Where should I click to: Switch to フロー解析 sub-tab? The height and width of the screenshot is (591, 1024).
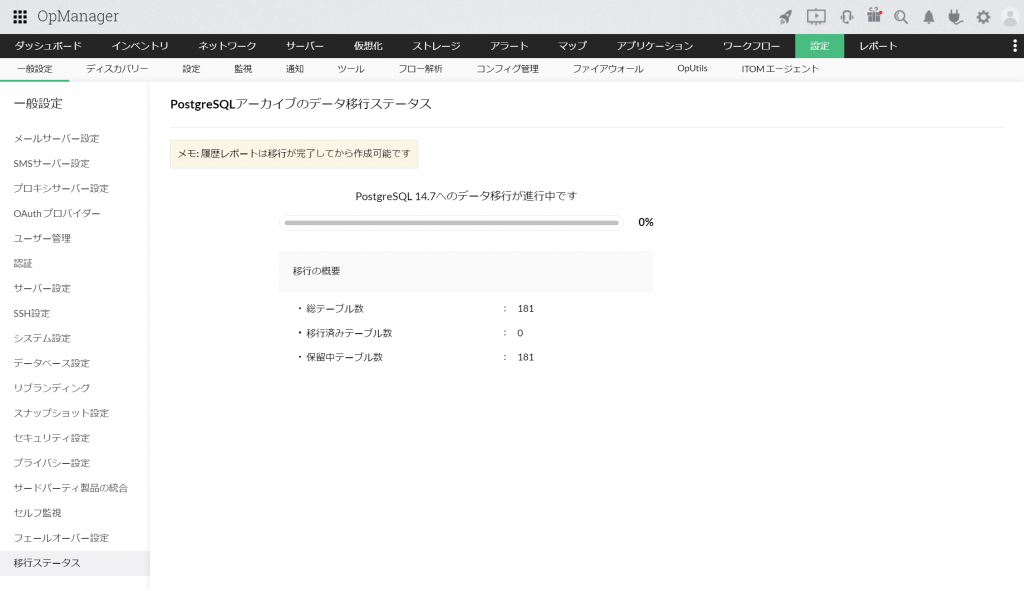tap(421, 69)
